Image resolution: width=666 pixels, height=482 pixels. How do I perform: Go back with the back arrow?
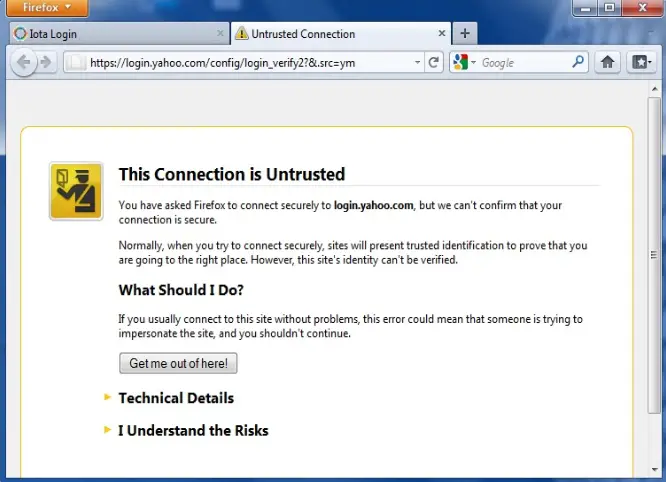(23, 62)
